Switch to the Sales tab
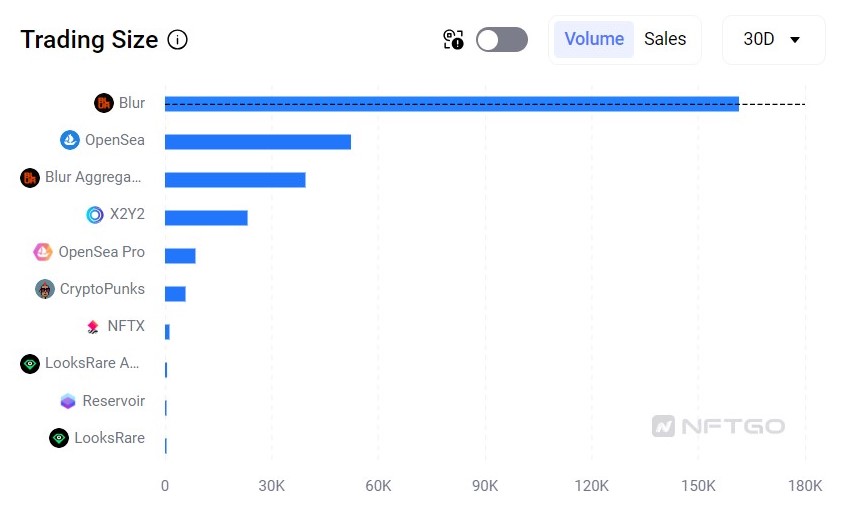This screenshot has width=850, height=512. pos(665,40)
